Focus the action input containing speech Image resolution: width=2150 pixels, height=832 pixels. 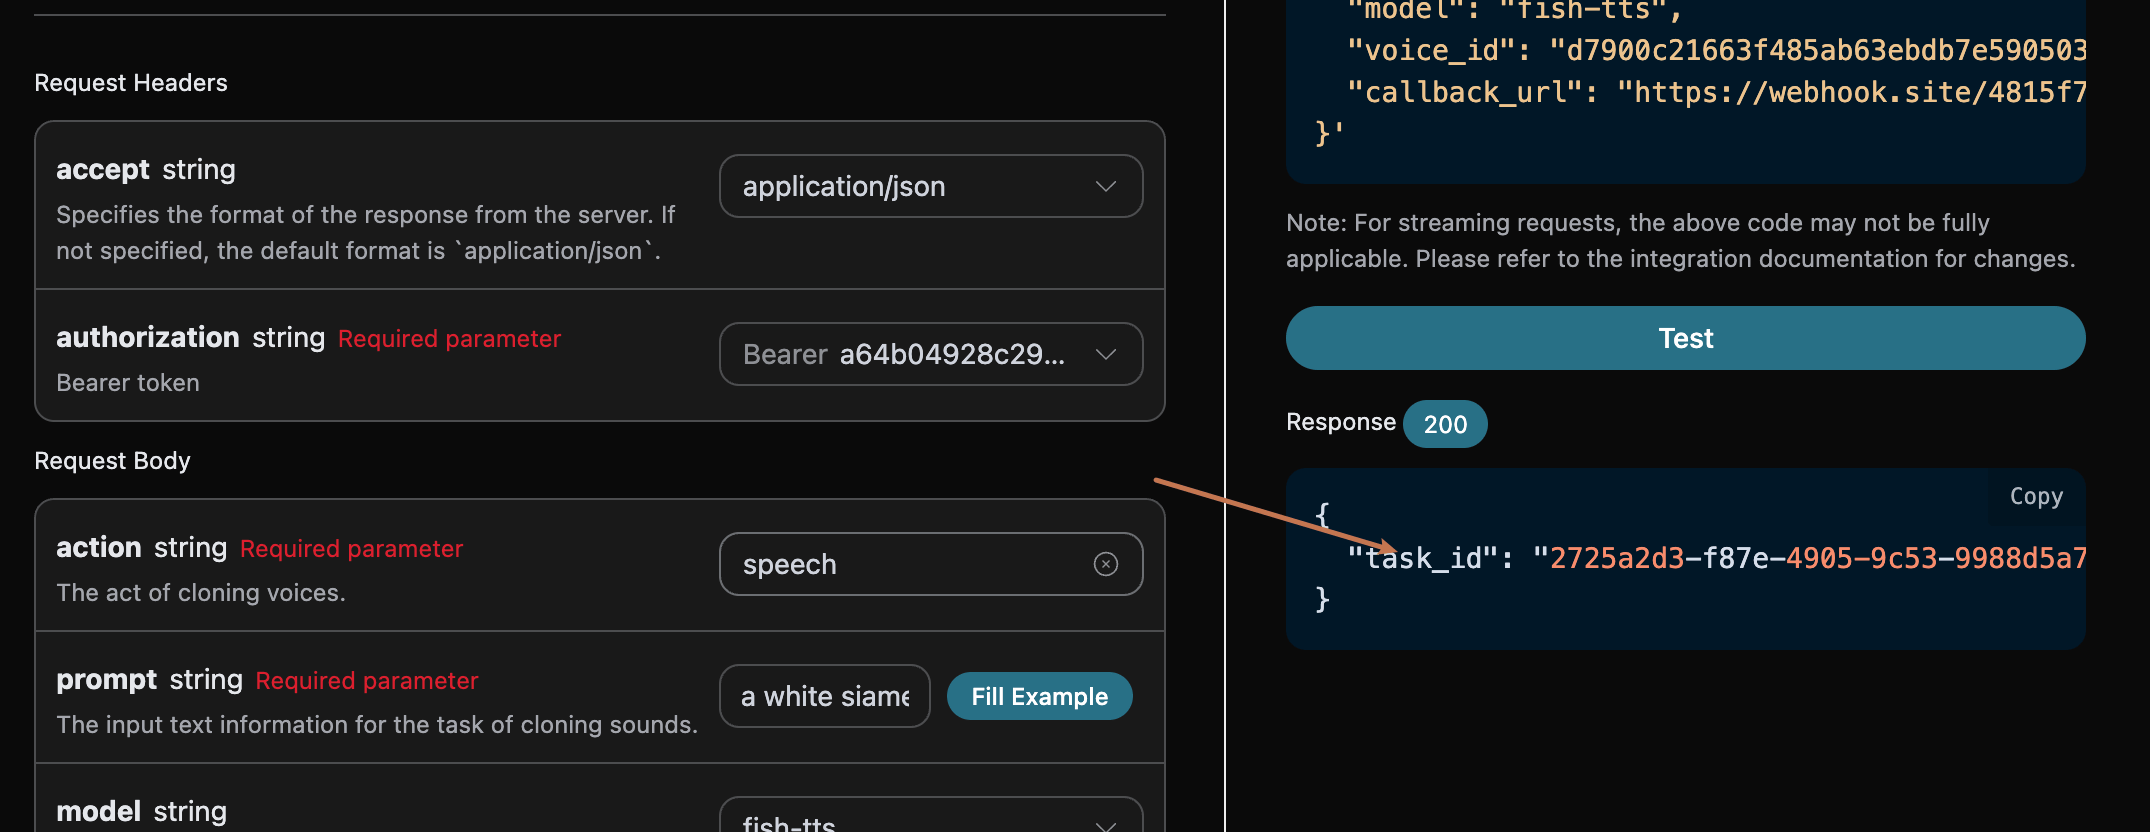click(x=900, y=565)
